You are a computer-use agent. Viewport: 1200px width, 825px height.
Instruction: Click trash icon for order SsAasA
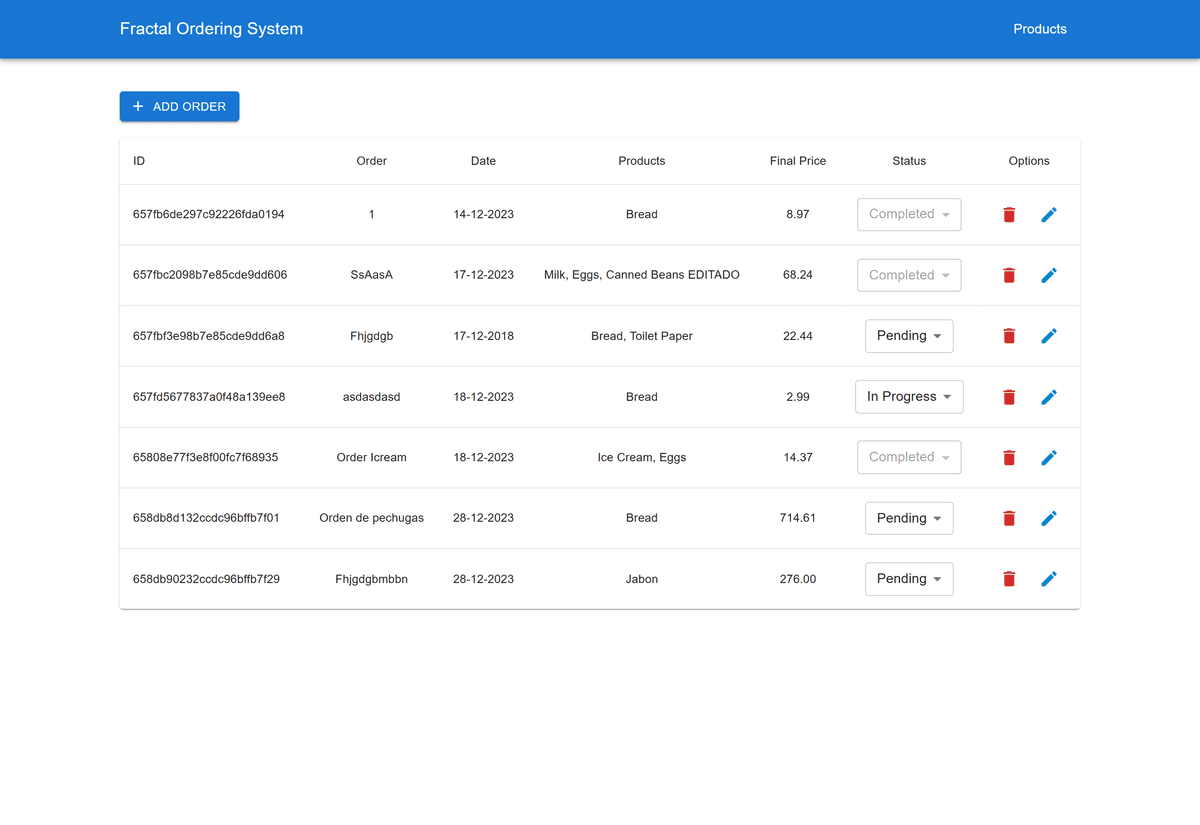[x=1009, y=275]
